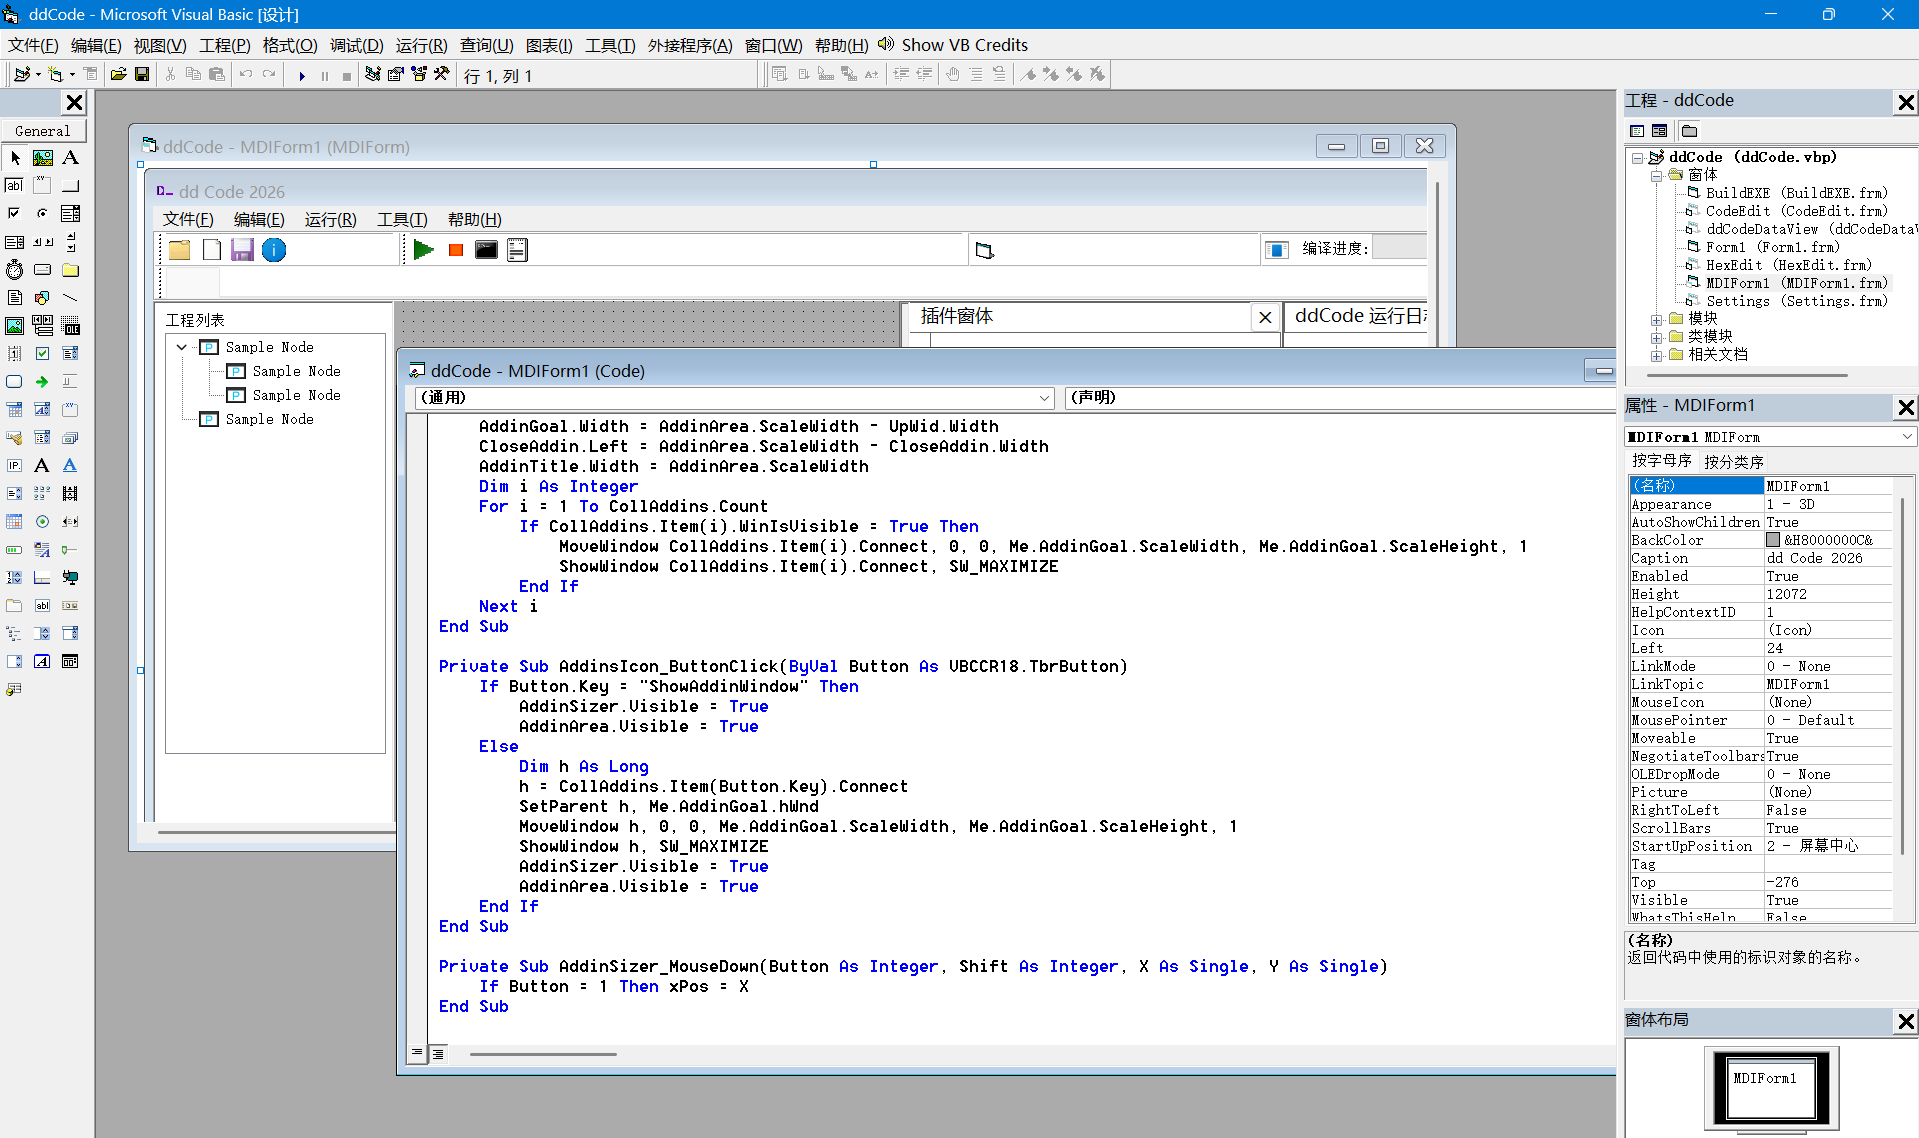Click the Save Project floppy icon
Viewport: 1919px width, 1138px height.
pos(142,75)
